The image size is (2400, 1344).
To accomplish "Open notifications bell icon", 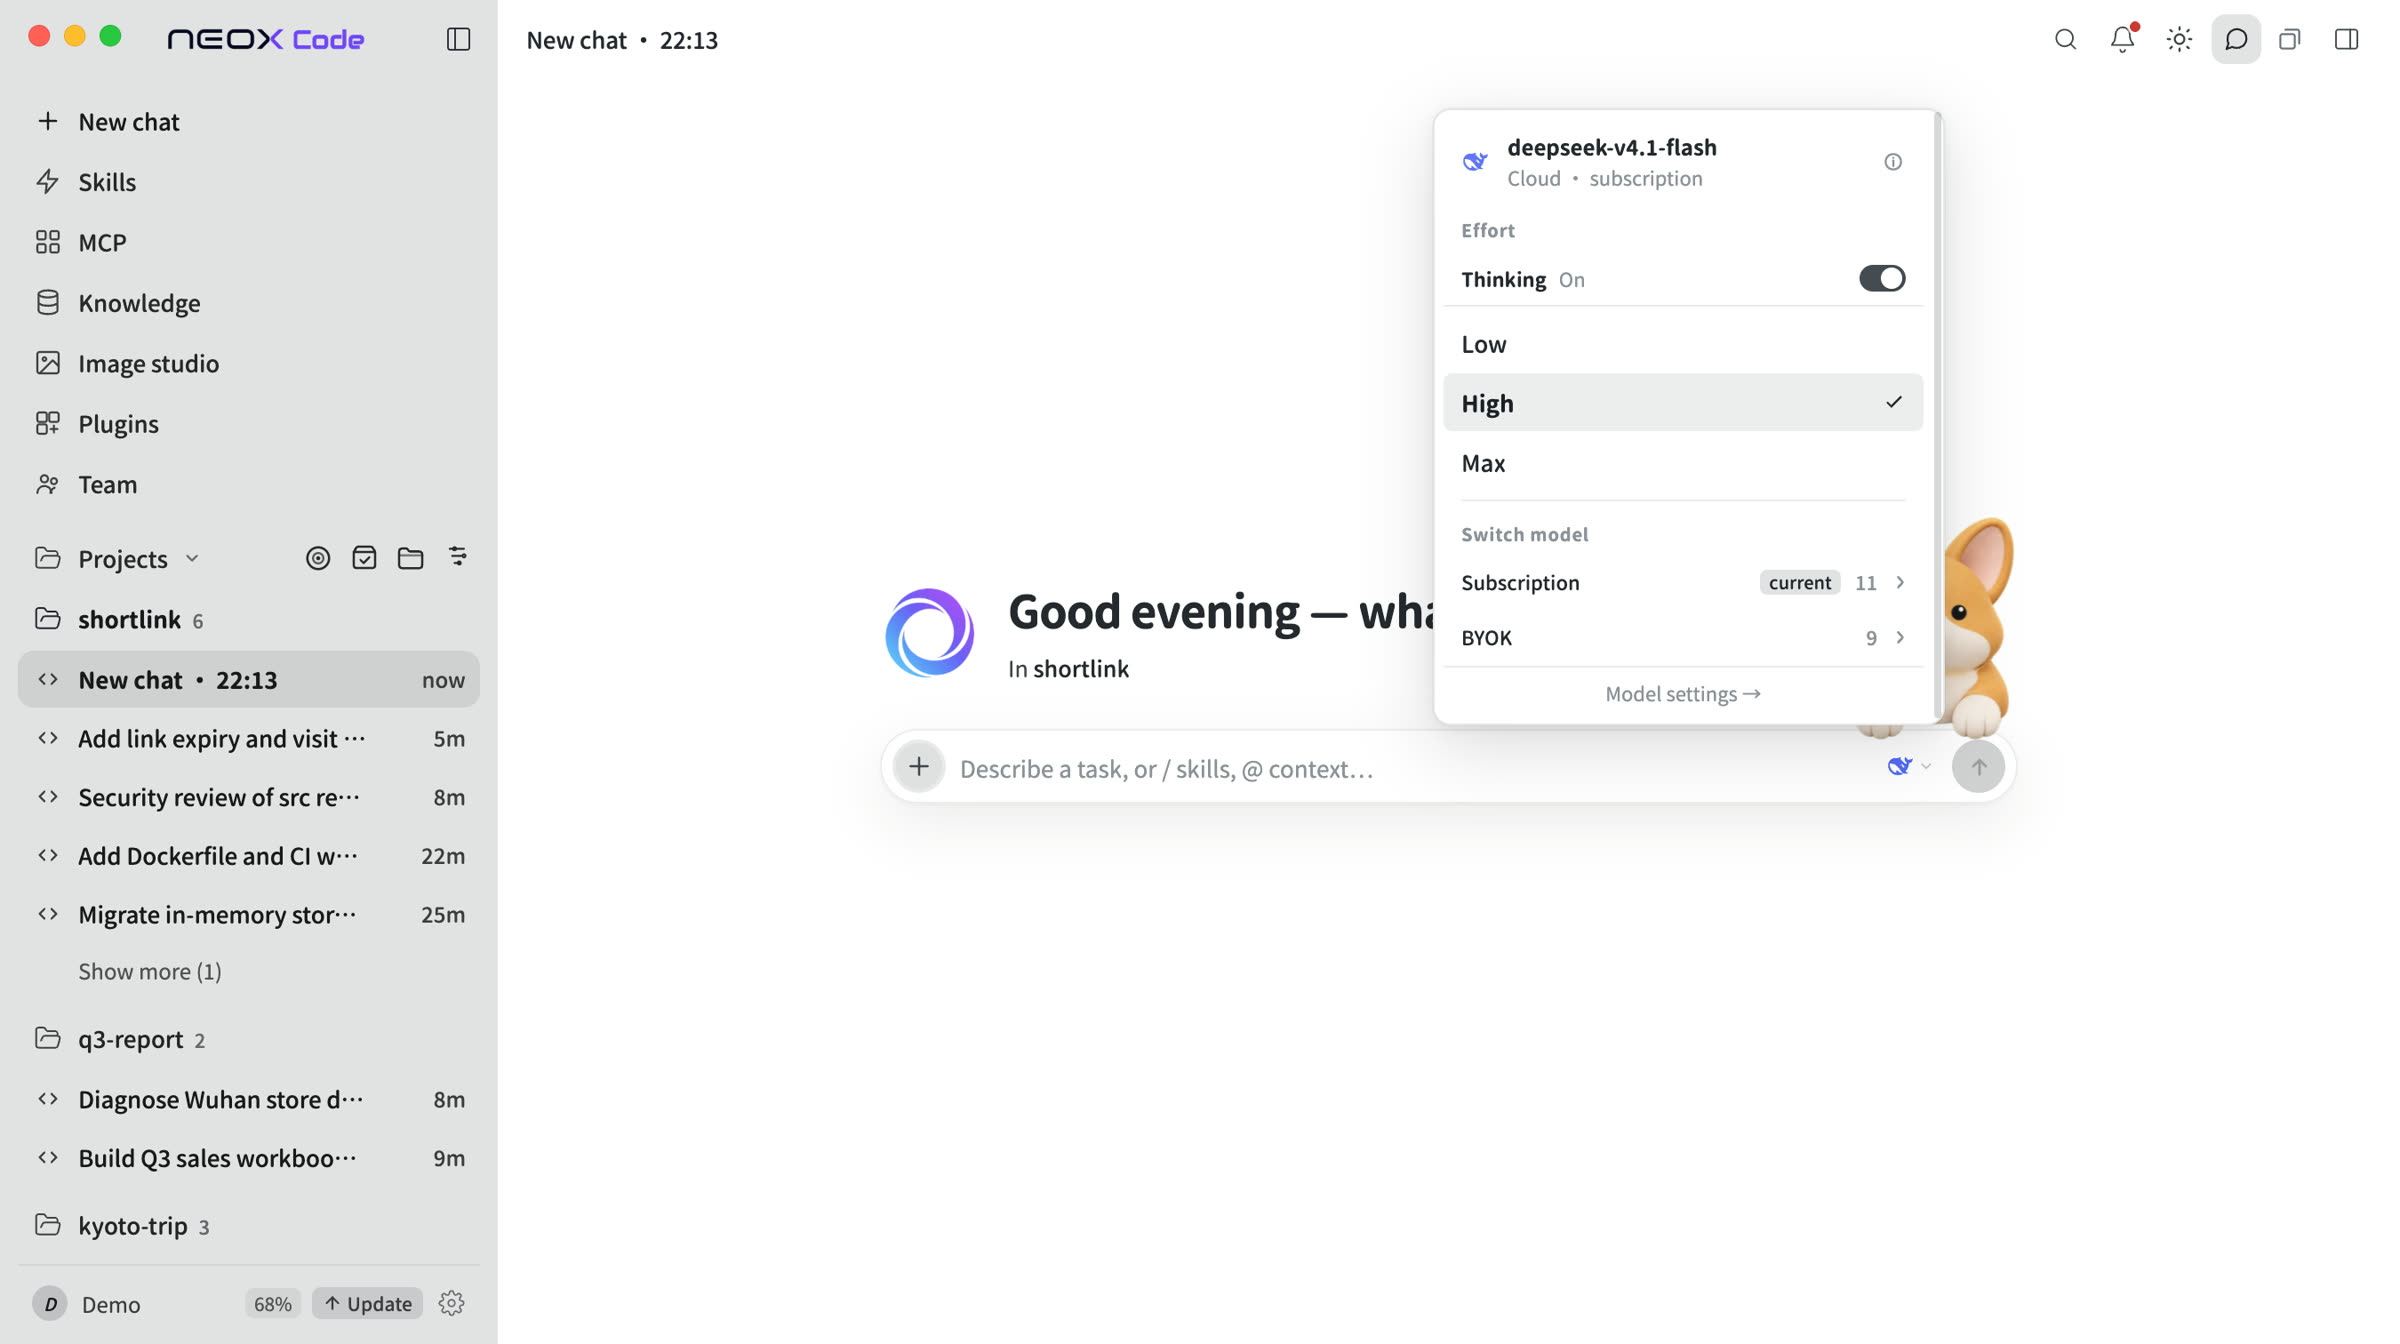I will pyautogui.click(x=2122, y=39).
